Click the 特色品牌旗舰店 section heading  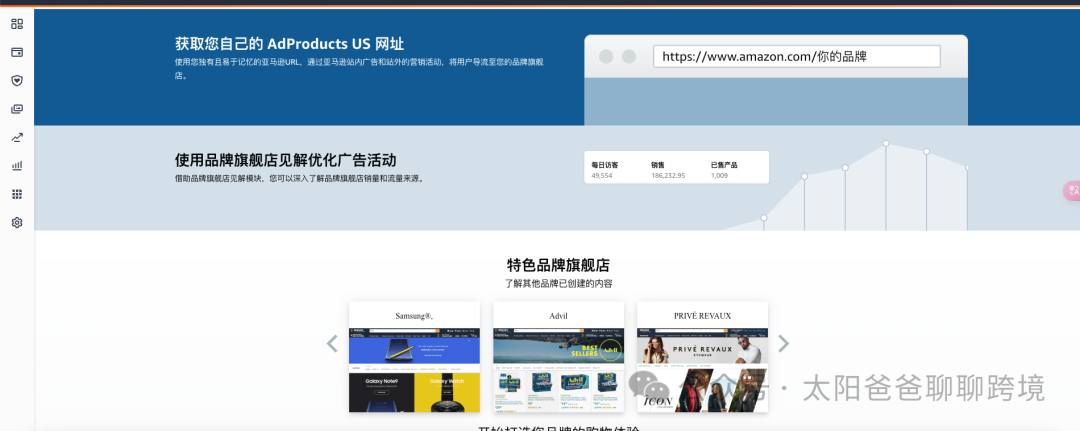click(x=558, y=265)
